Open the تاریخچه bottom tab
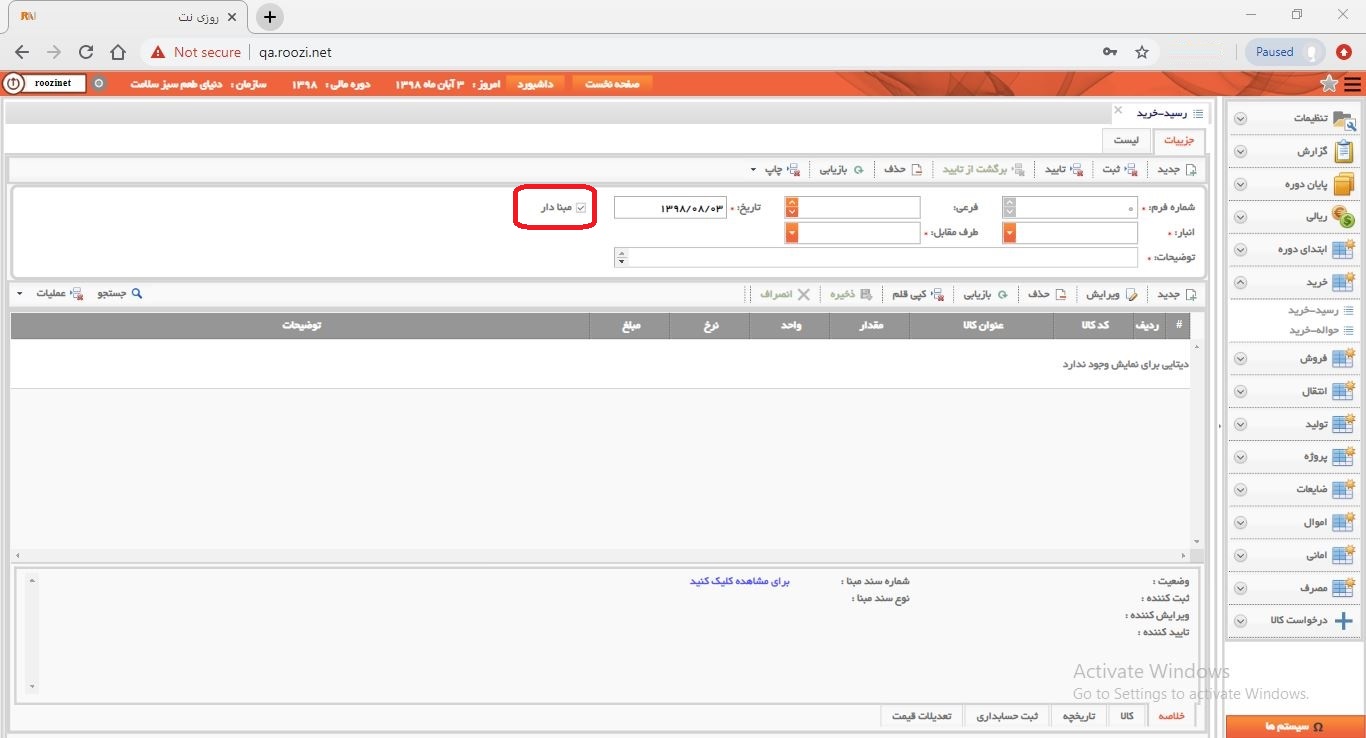This screenshot has height=738, width=1366. [1079, 716]
